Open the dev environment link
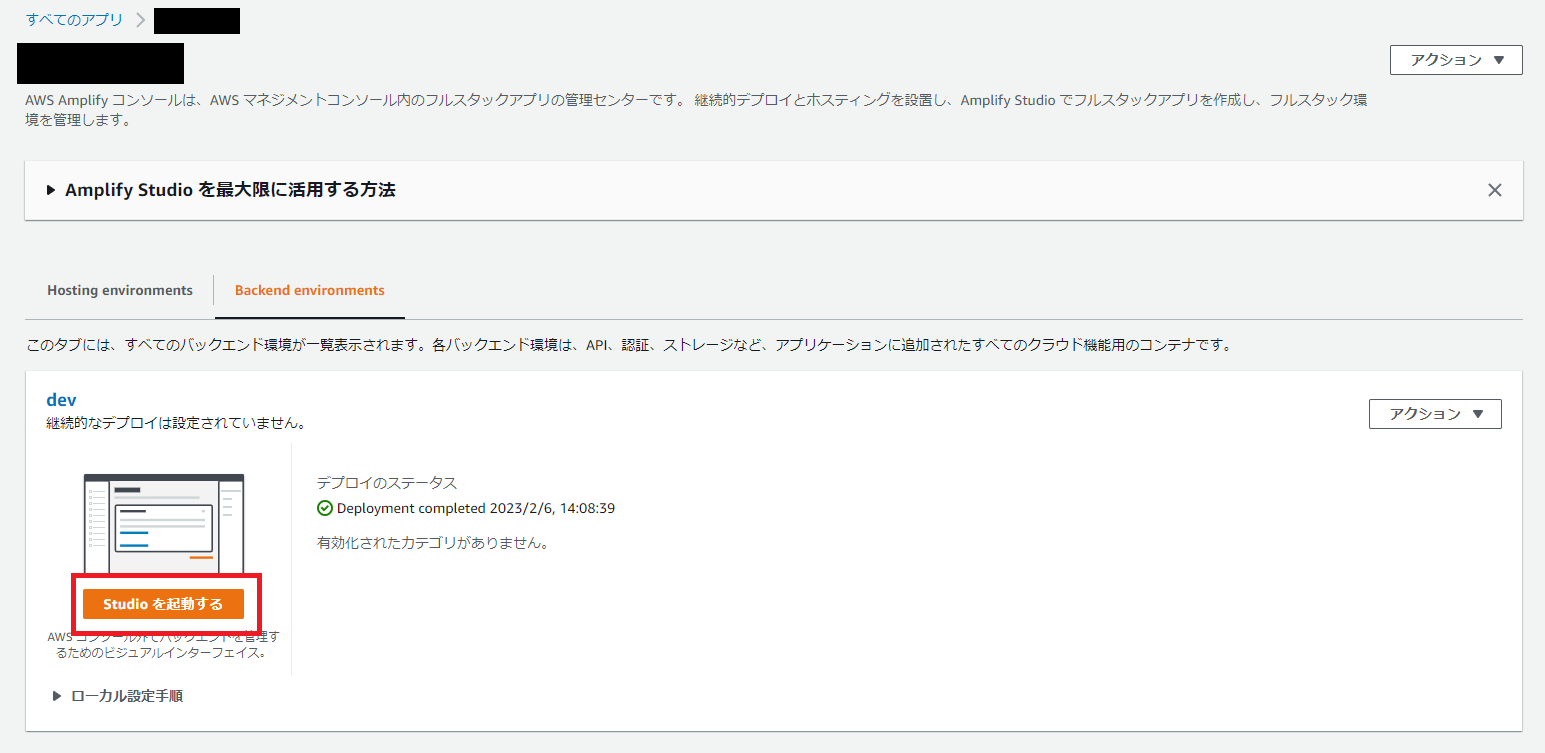The height and width of the screenshot is (753, 1545). pyautogui.click(x=61, y=400)
